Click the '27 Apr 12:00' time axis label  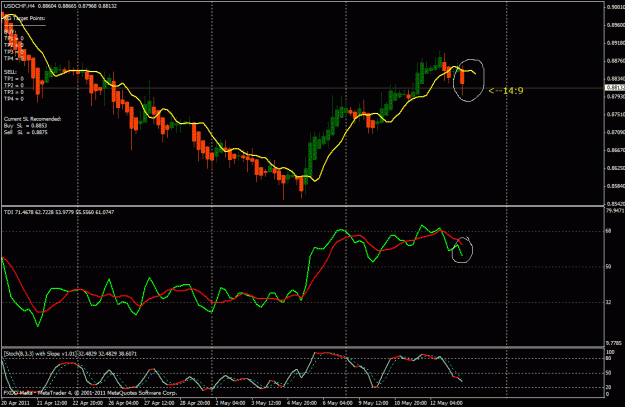coord(159,403)
